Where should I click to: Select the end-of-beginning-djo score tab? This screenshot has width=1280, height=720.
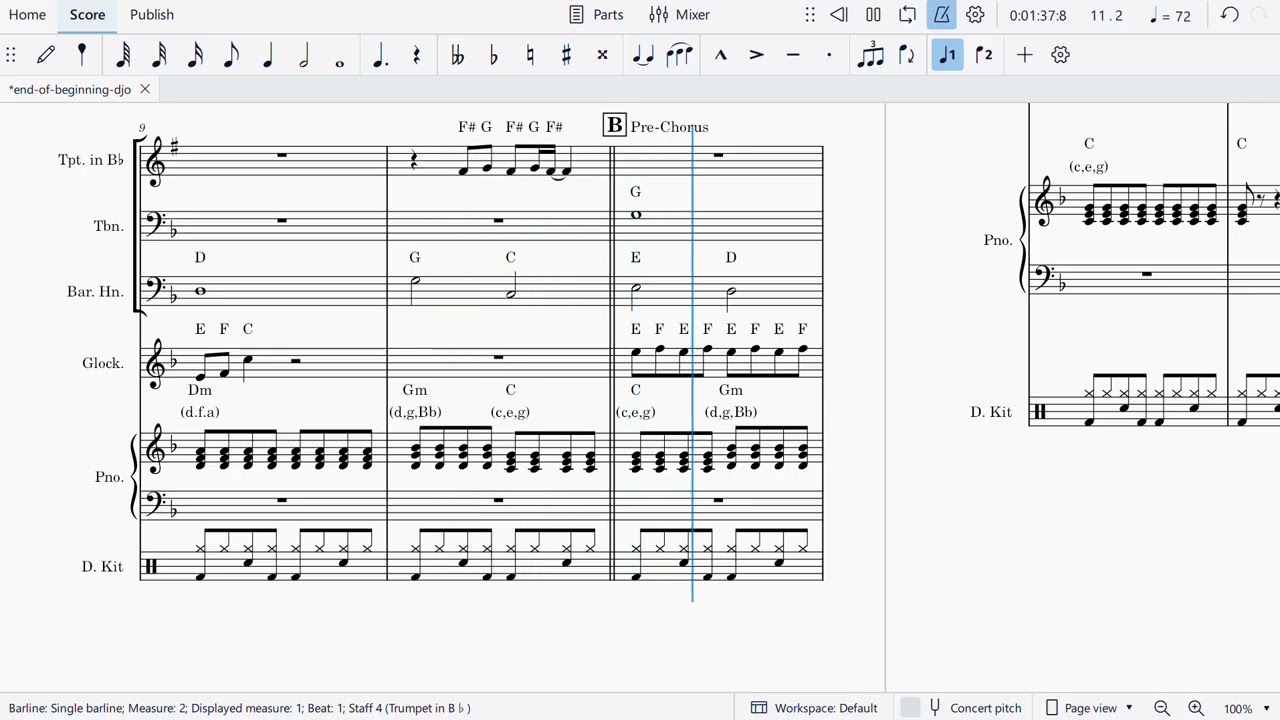click(70, 89)
